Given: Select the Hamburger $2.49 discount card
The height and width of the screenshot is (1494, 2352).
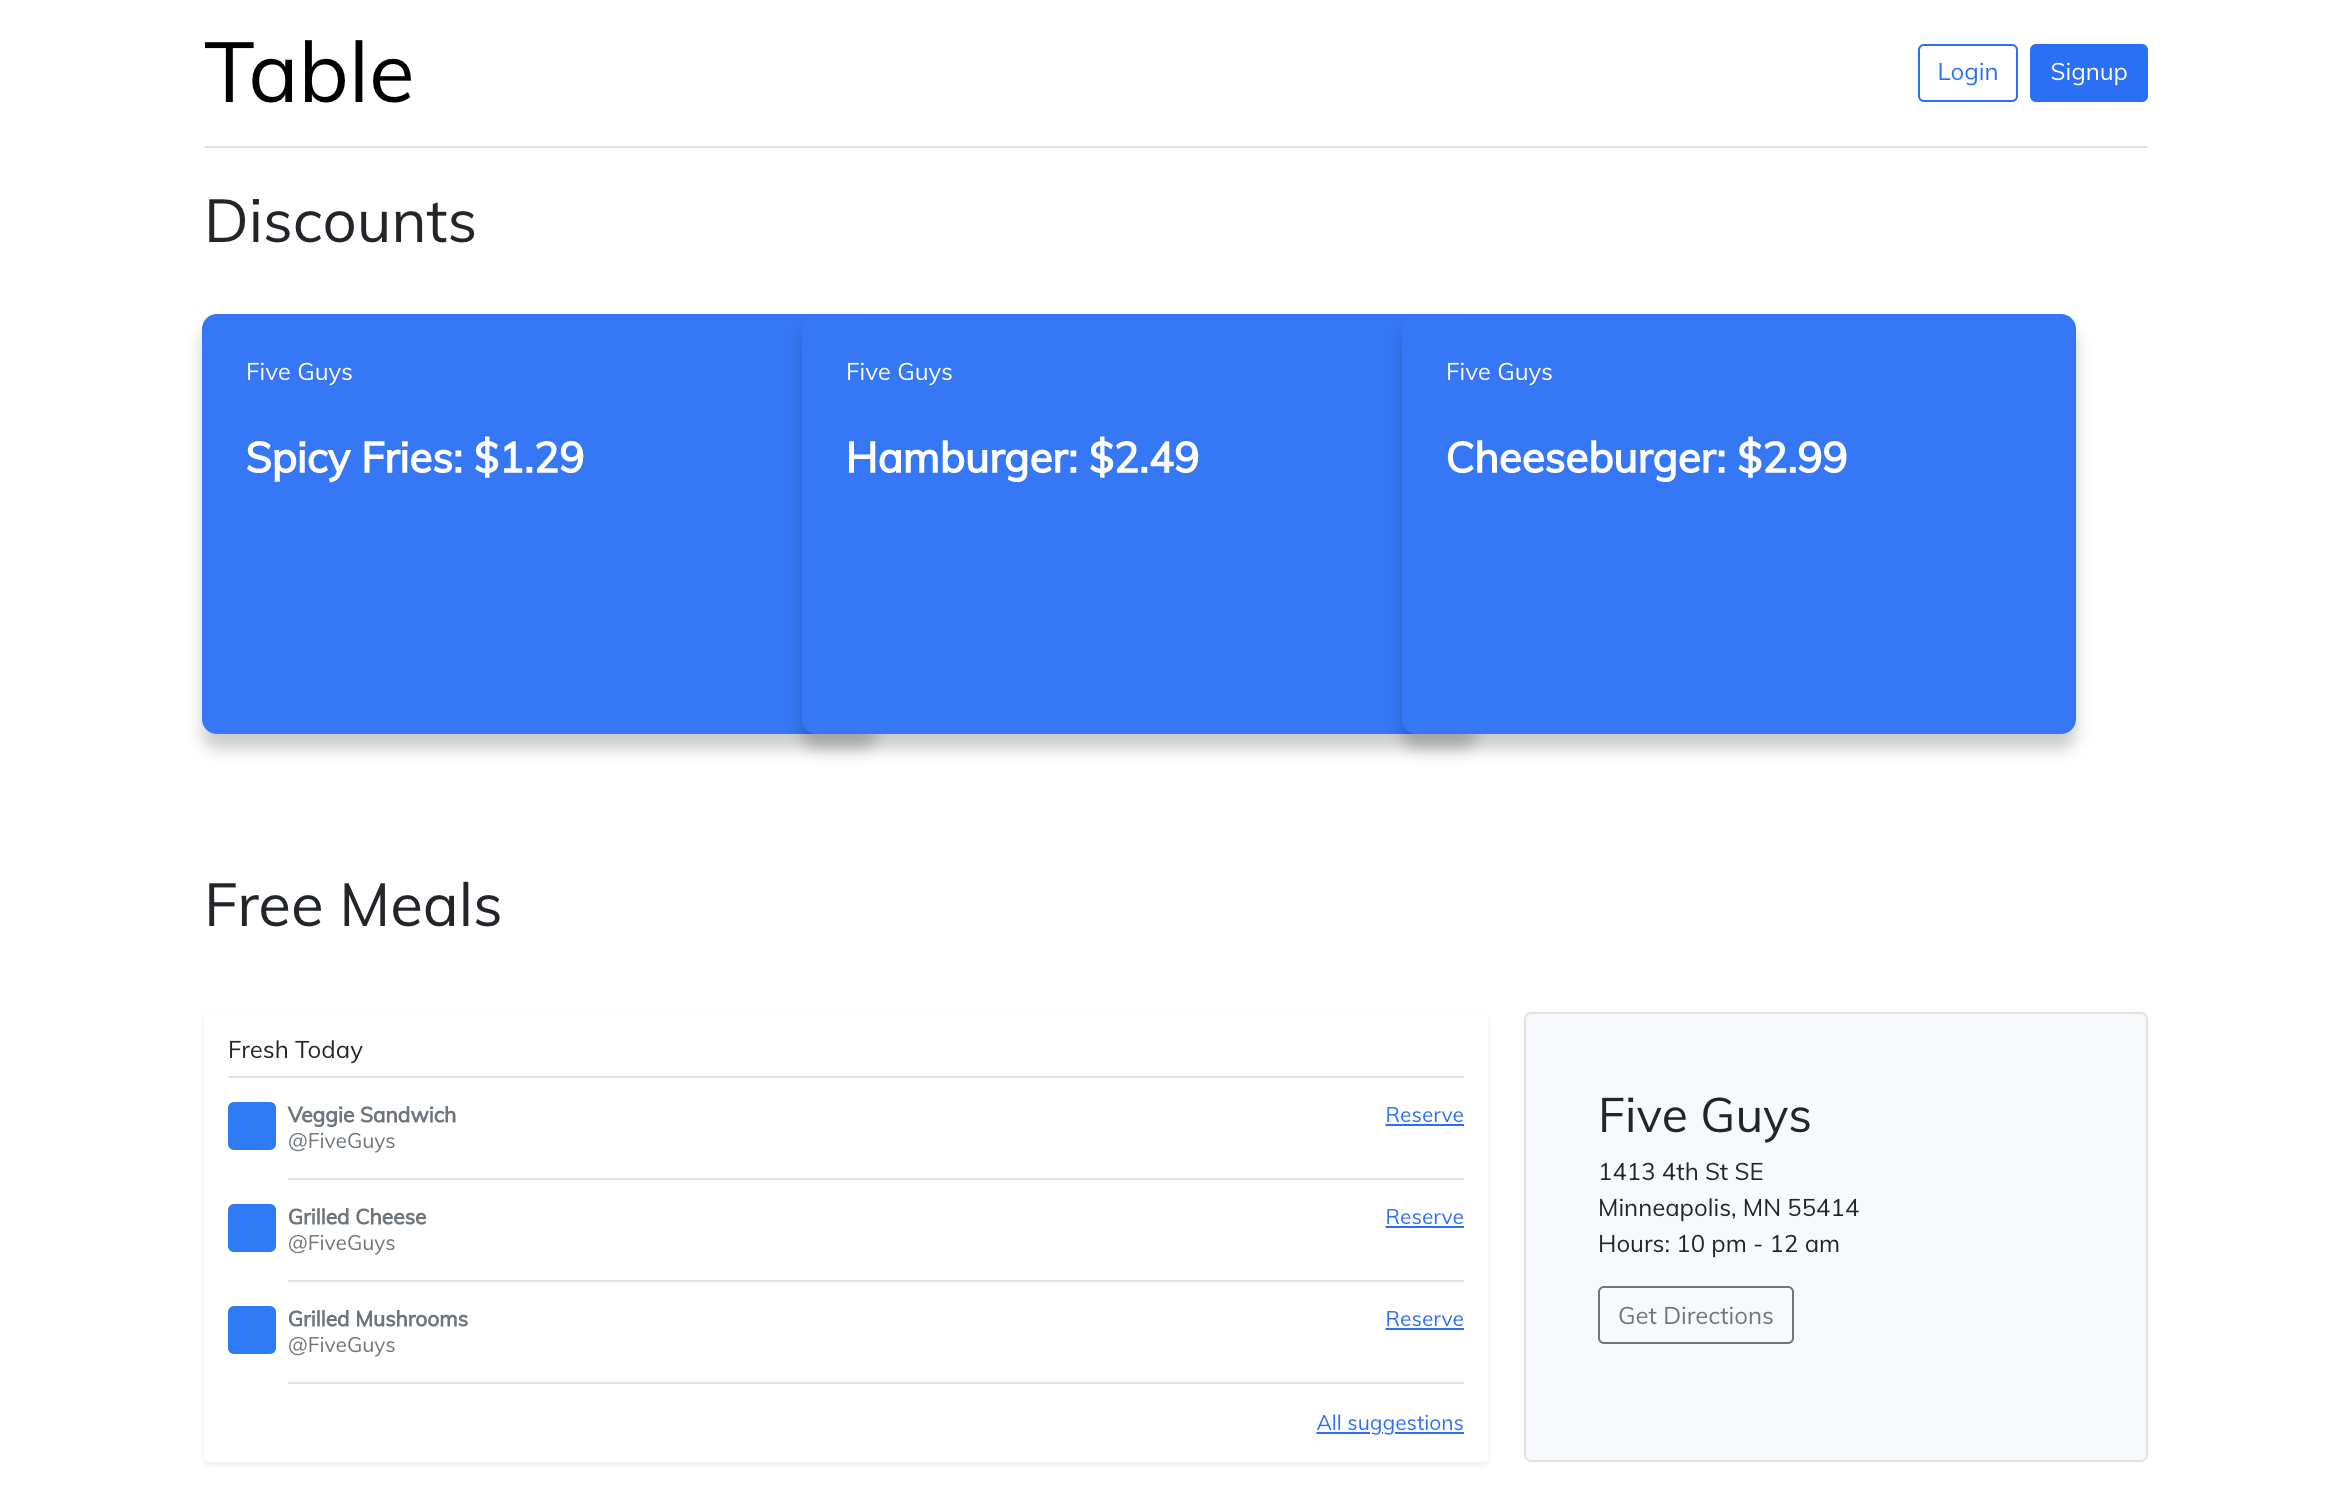Looking at the screenshot, I should click(x=1100, y=523).
